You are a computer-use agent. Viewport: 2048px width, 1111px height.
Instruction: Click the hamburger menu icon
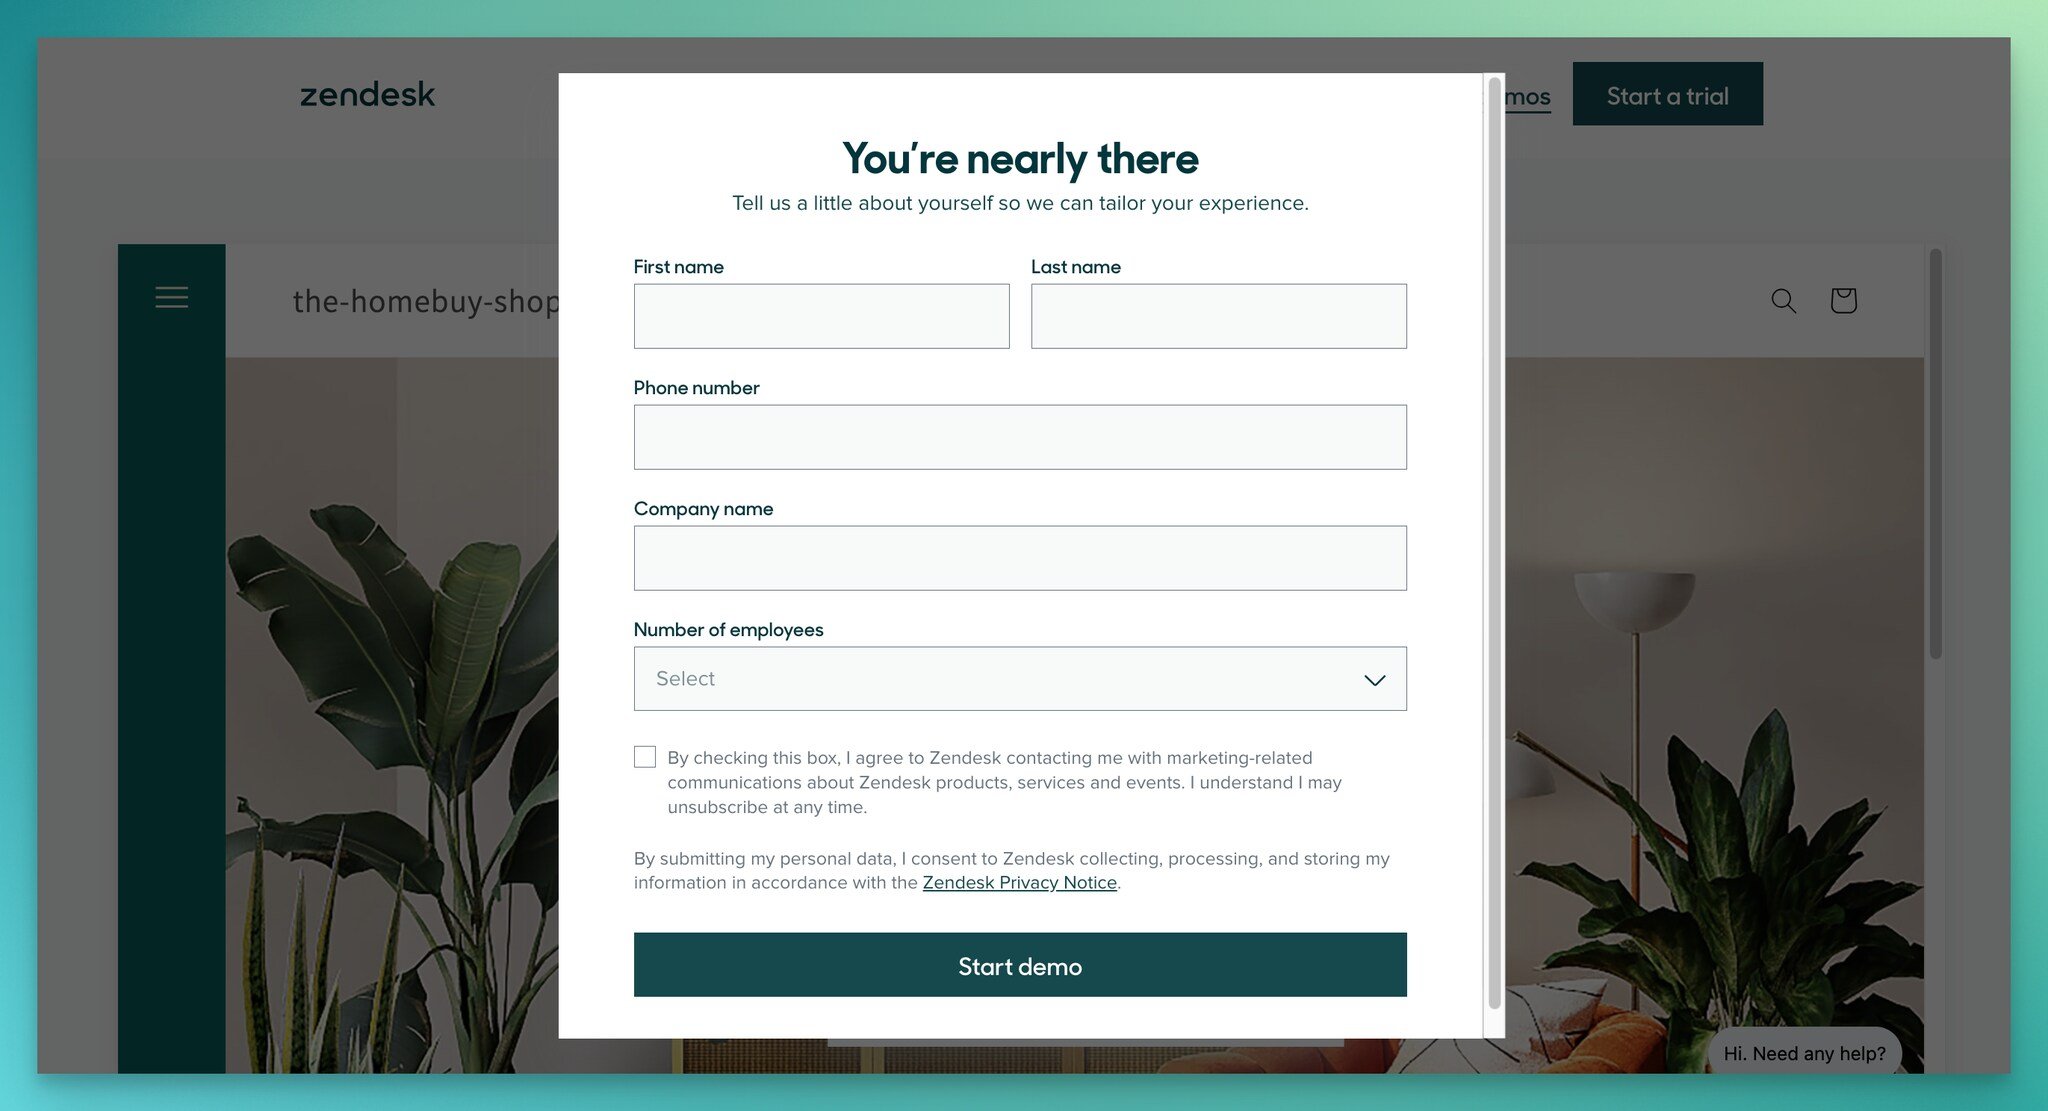[171, 297]
